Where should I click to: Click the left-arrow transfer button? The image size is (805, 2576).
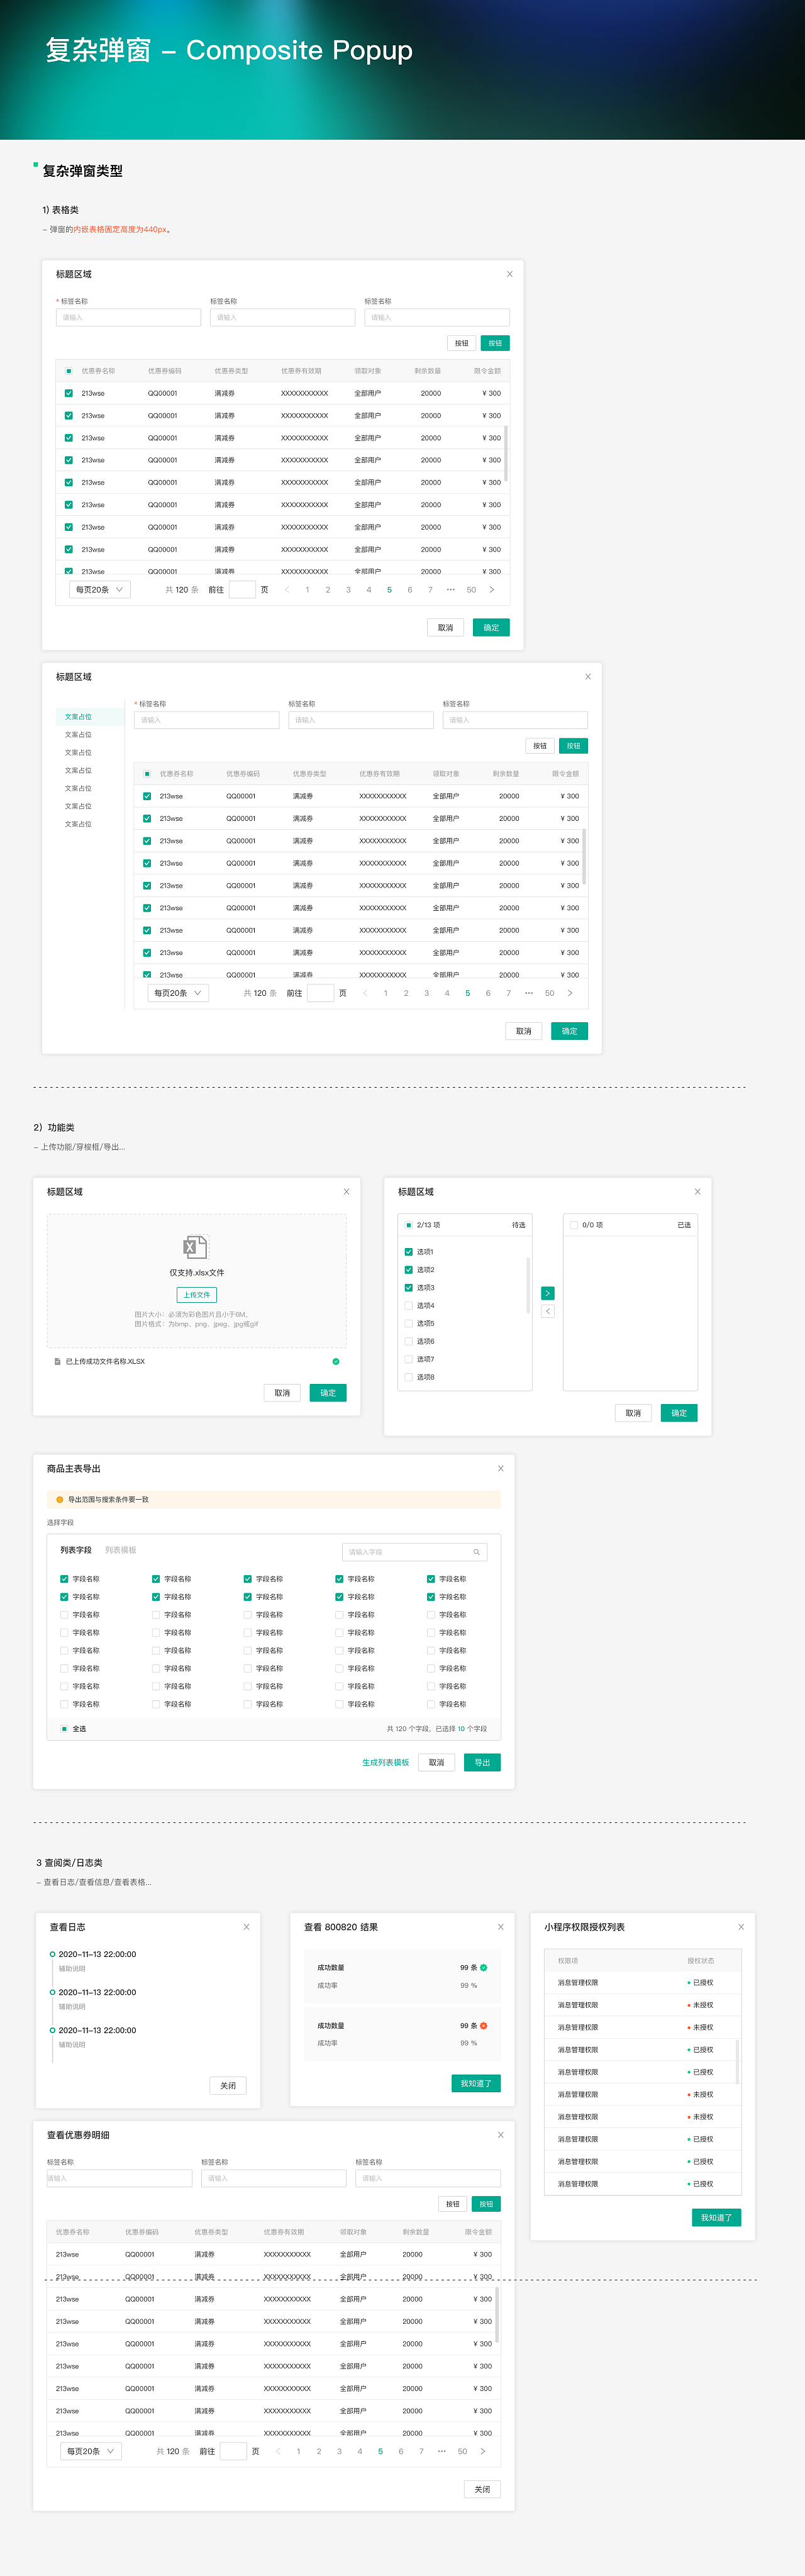(547, 1311)
